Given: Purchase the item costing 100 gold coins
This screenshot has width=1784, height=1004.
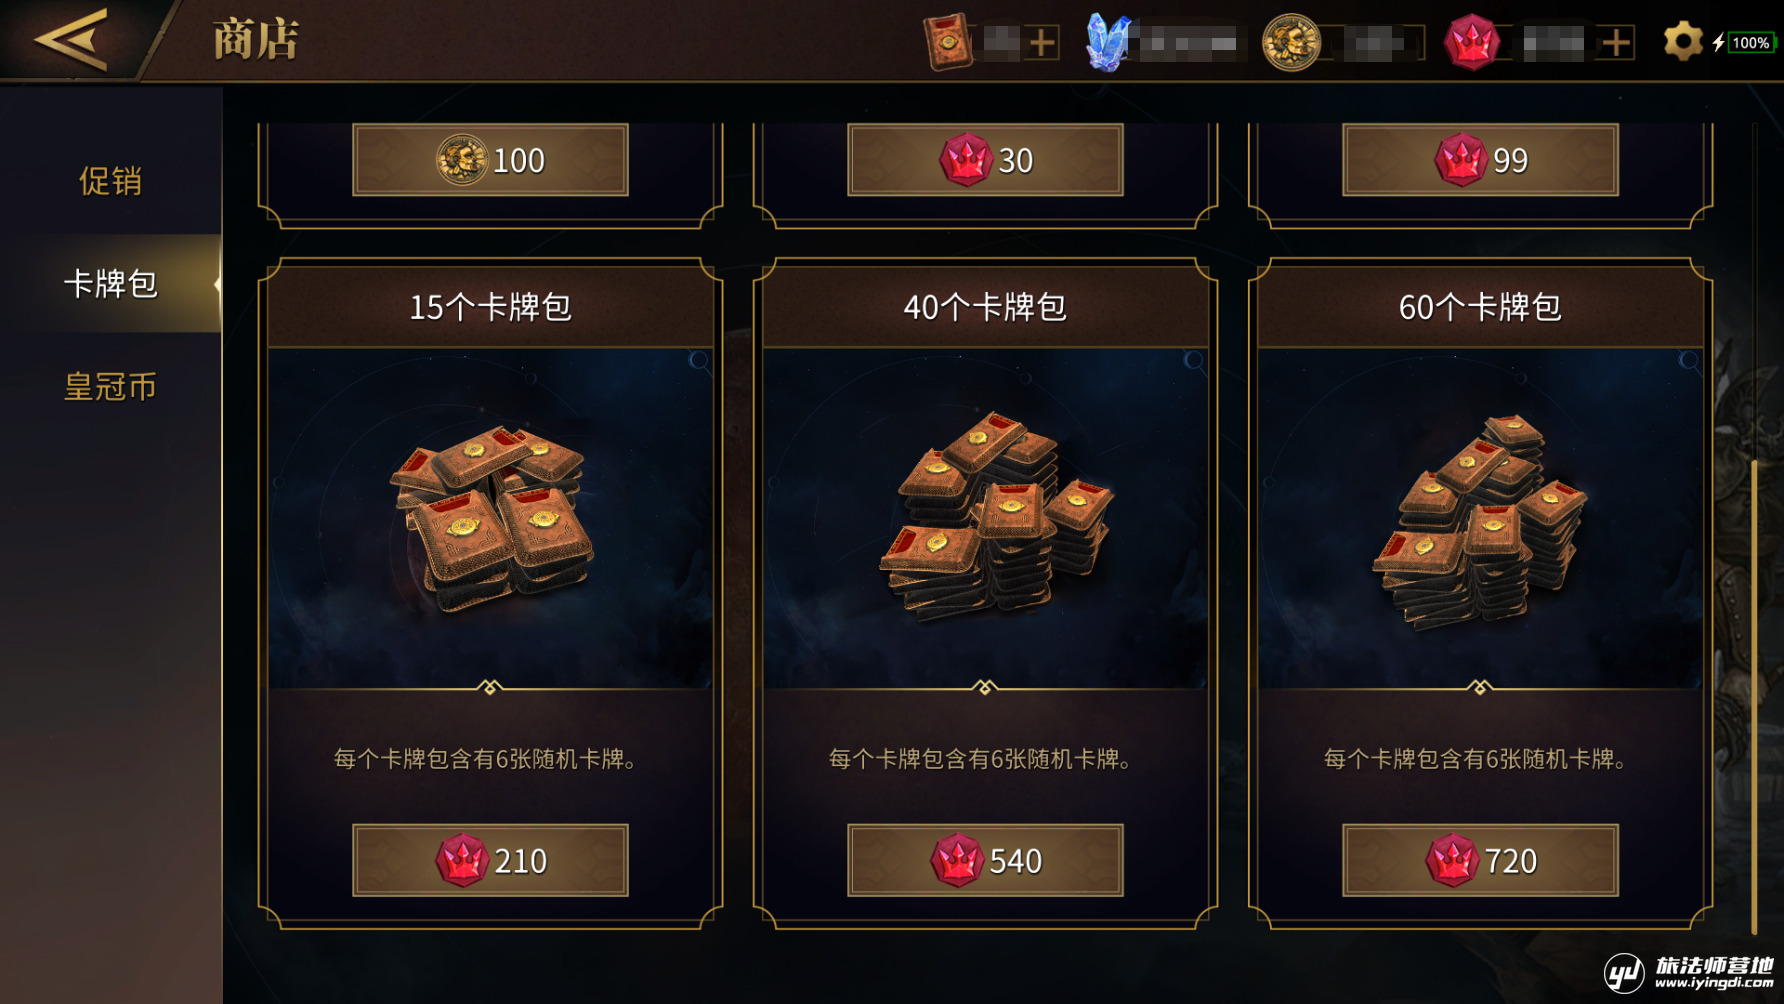Looking at the screenshot, I should coord(490,160).
